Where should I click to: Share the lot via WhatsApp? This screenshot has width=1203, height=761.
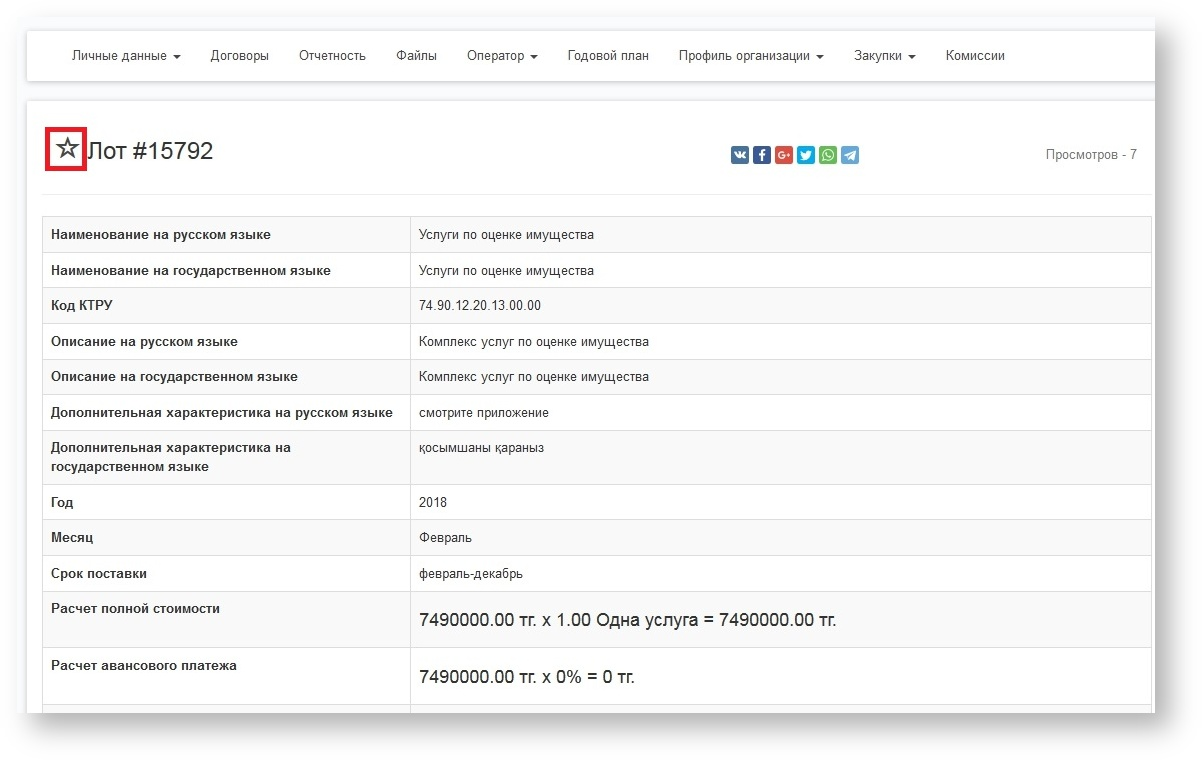click(x=828, y=155)
